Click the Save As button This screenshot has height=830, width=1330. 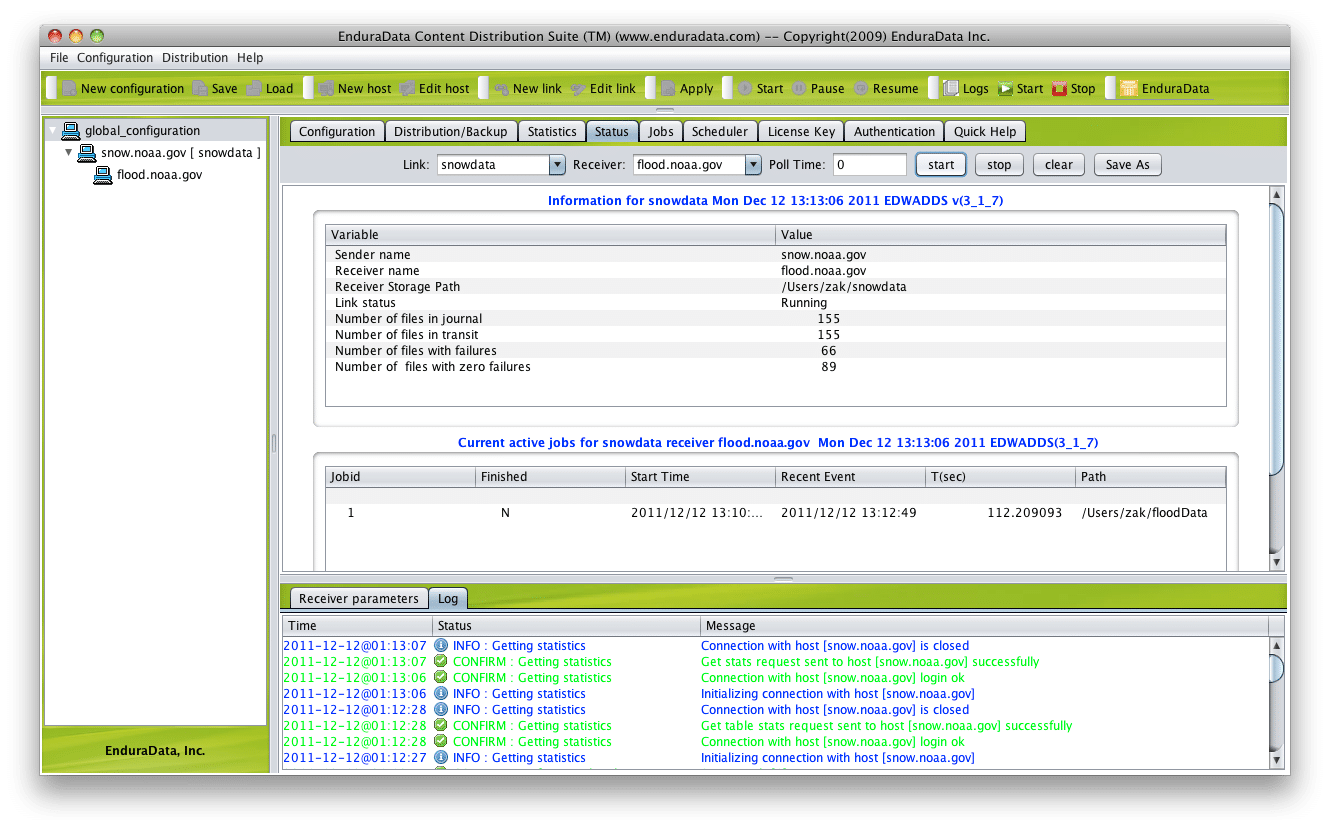coord(1128,165)
